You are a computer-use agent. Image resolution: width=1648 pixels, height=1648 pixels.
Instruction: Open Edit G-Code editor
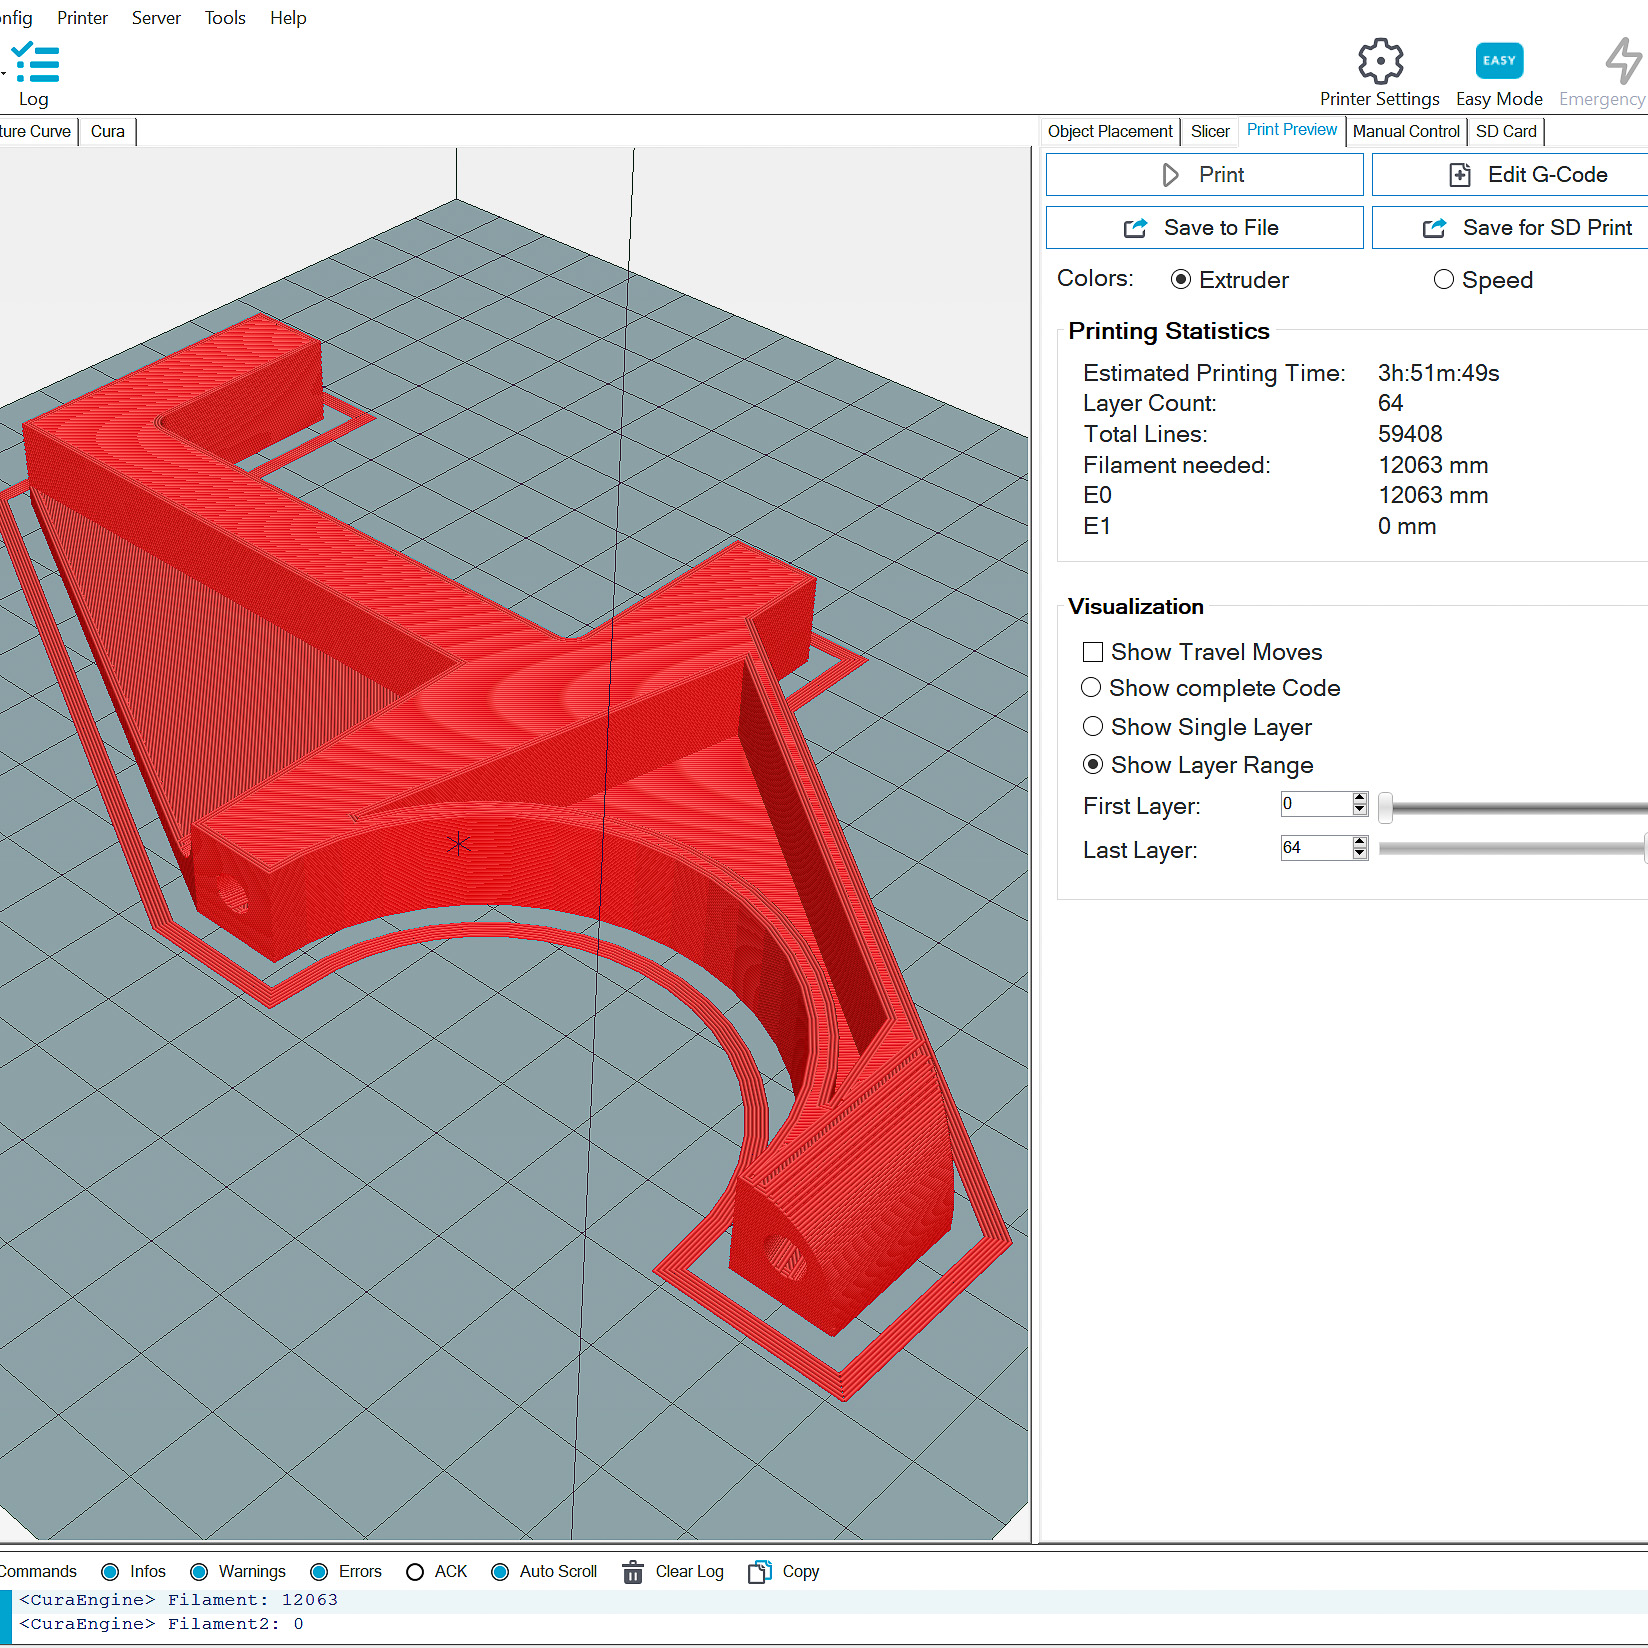click(x=1510, y=175)
